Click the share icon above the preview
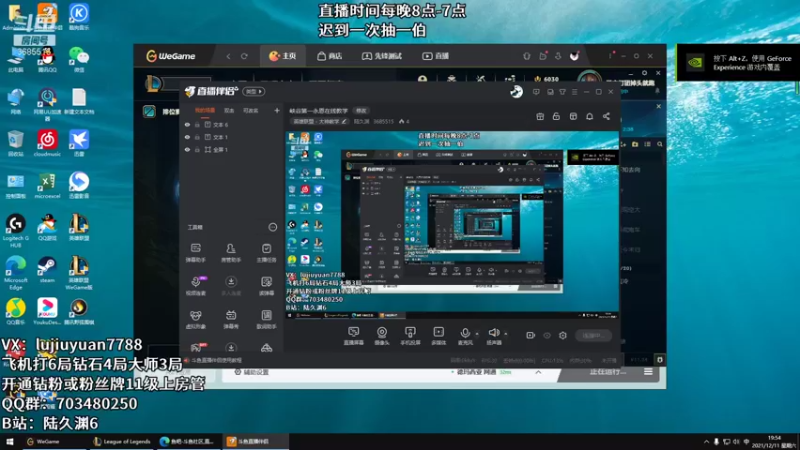 (606, 116)
